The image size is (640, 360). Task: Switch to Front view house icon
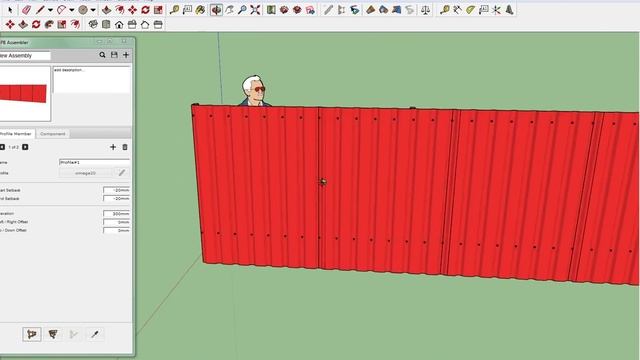click(119, 24)
